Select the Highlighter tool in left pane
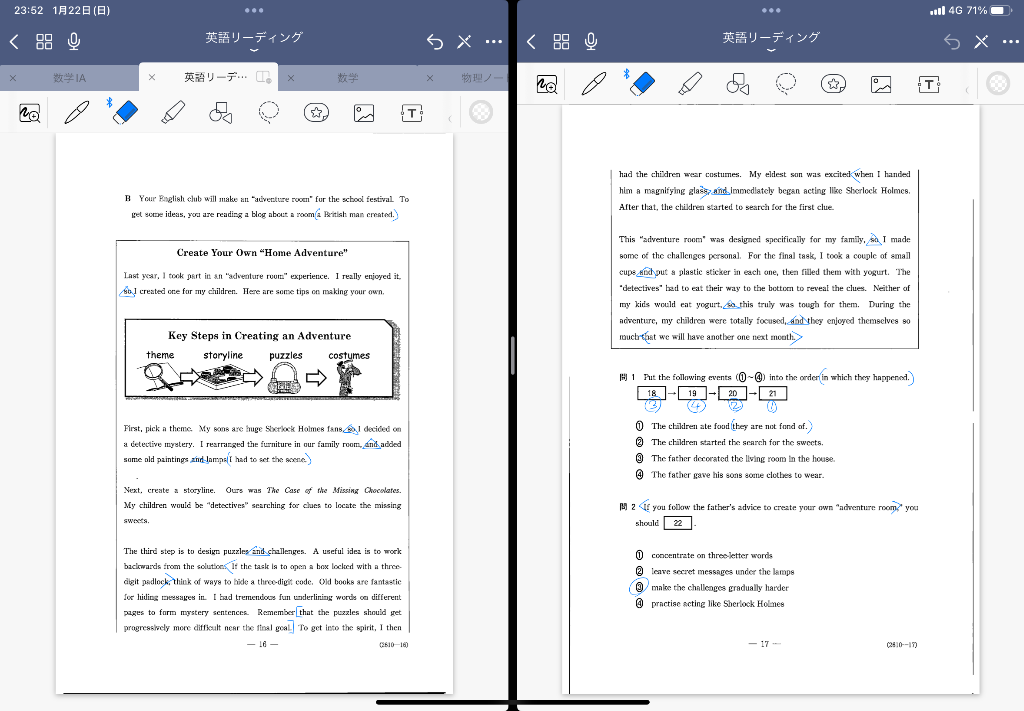Screen dimensions: 1024x711 (x=173, y=113)
